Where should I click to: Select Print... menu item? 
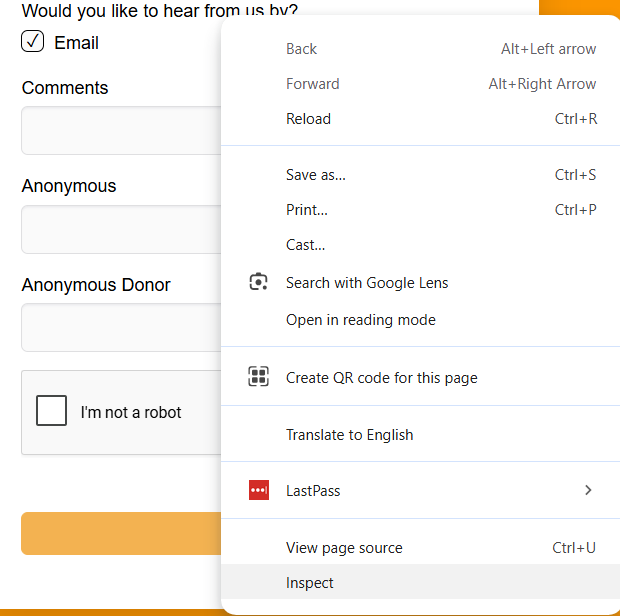tap(306, 210)
